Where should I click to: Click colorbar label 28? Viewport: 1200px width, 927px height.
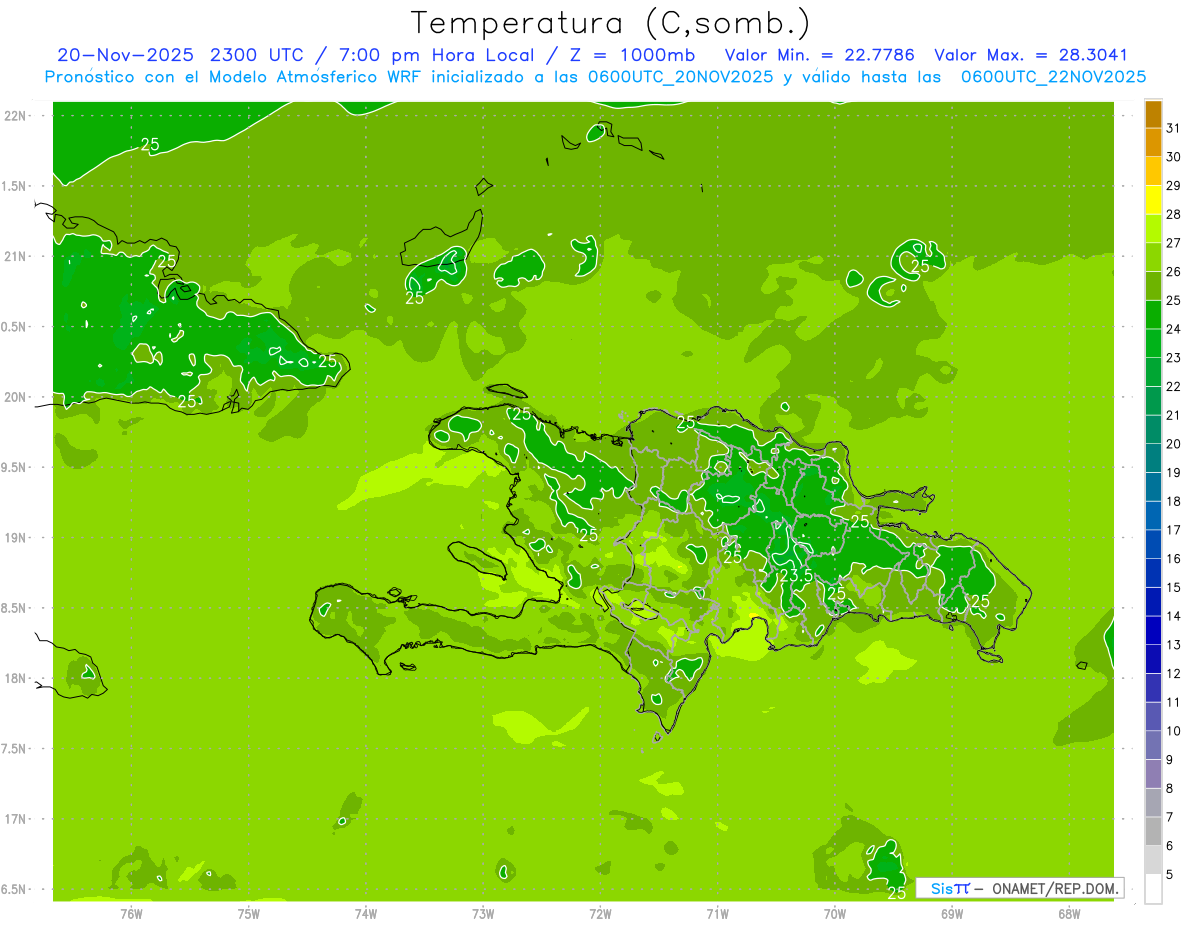(1173, 214)
